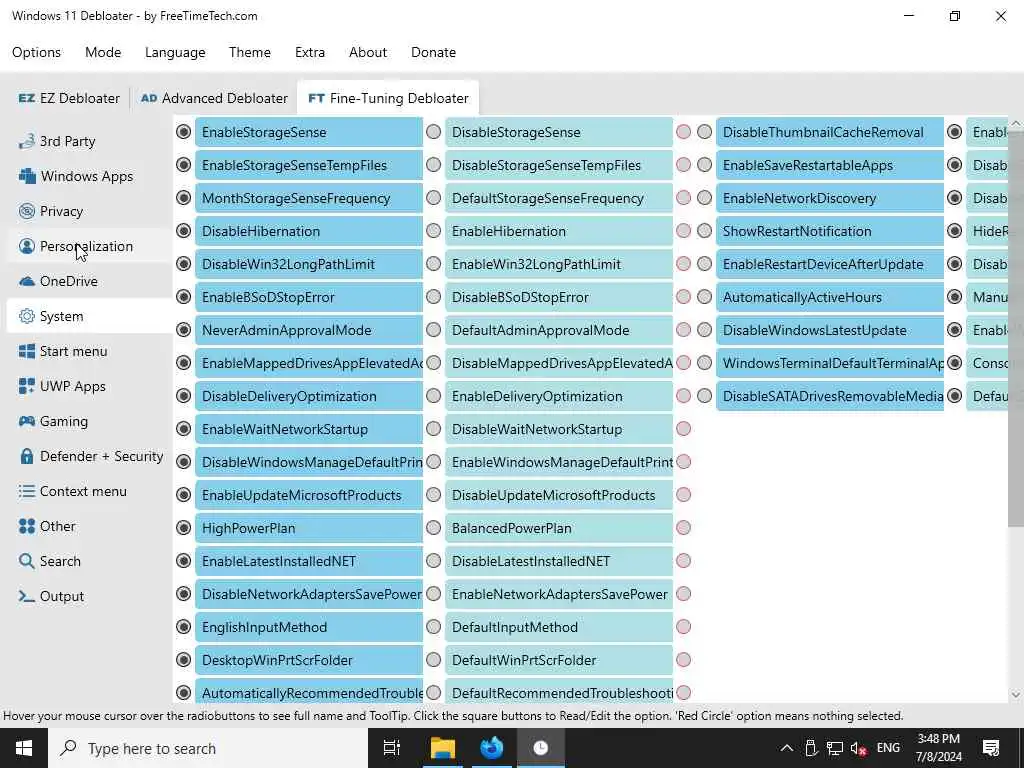Open the Start menu Windows icon
1024x768 pixels.
(27, 351)
